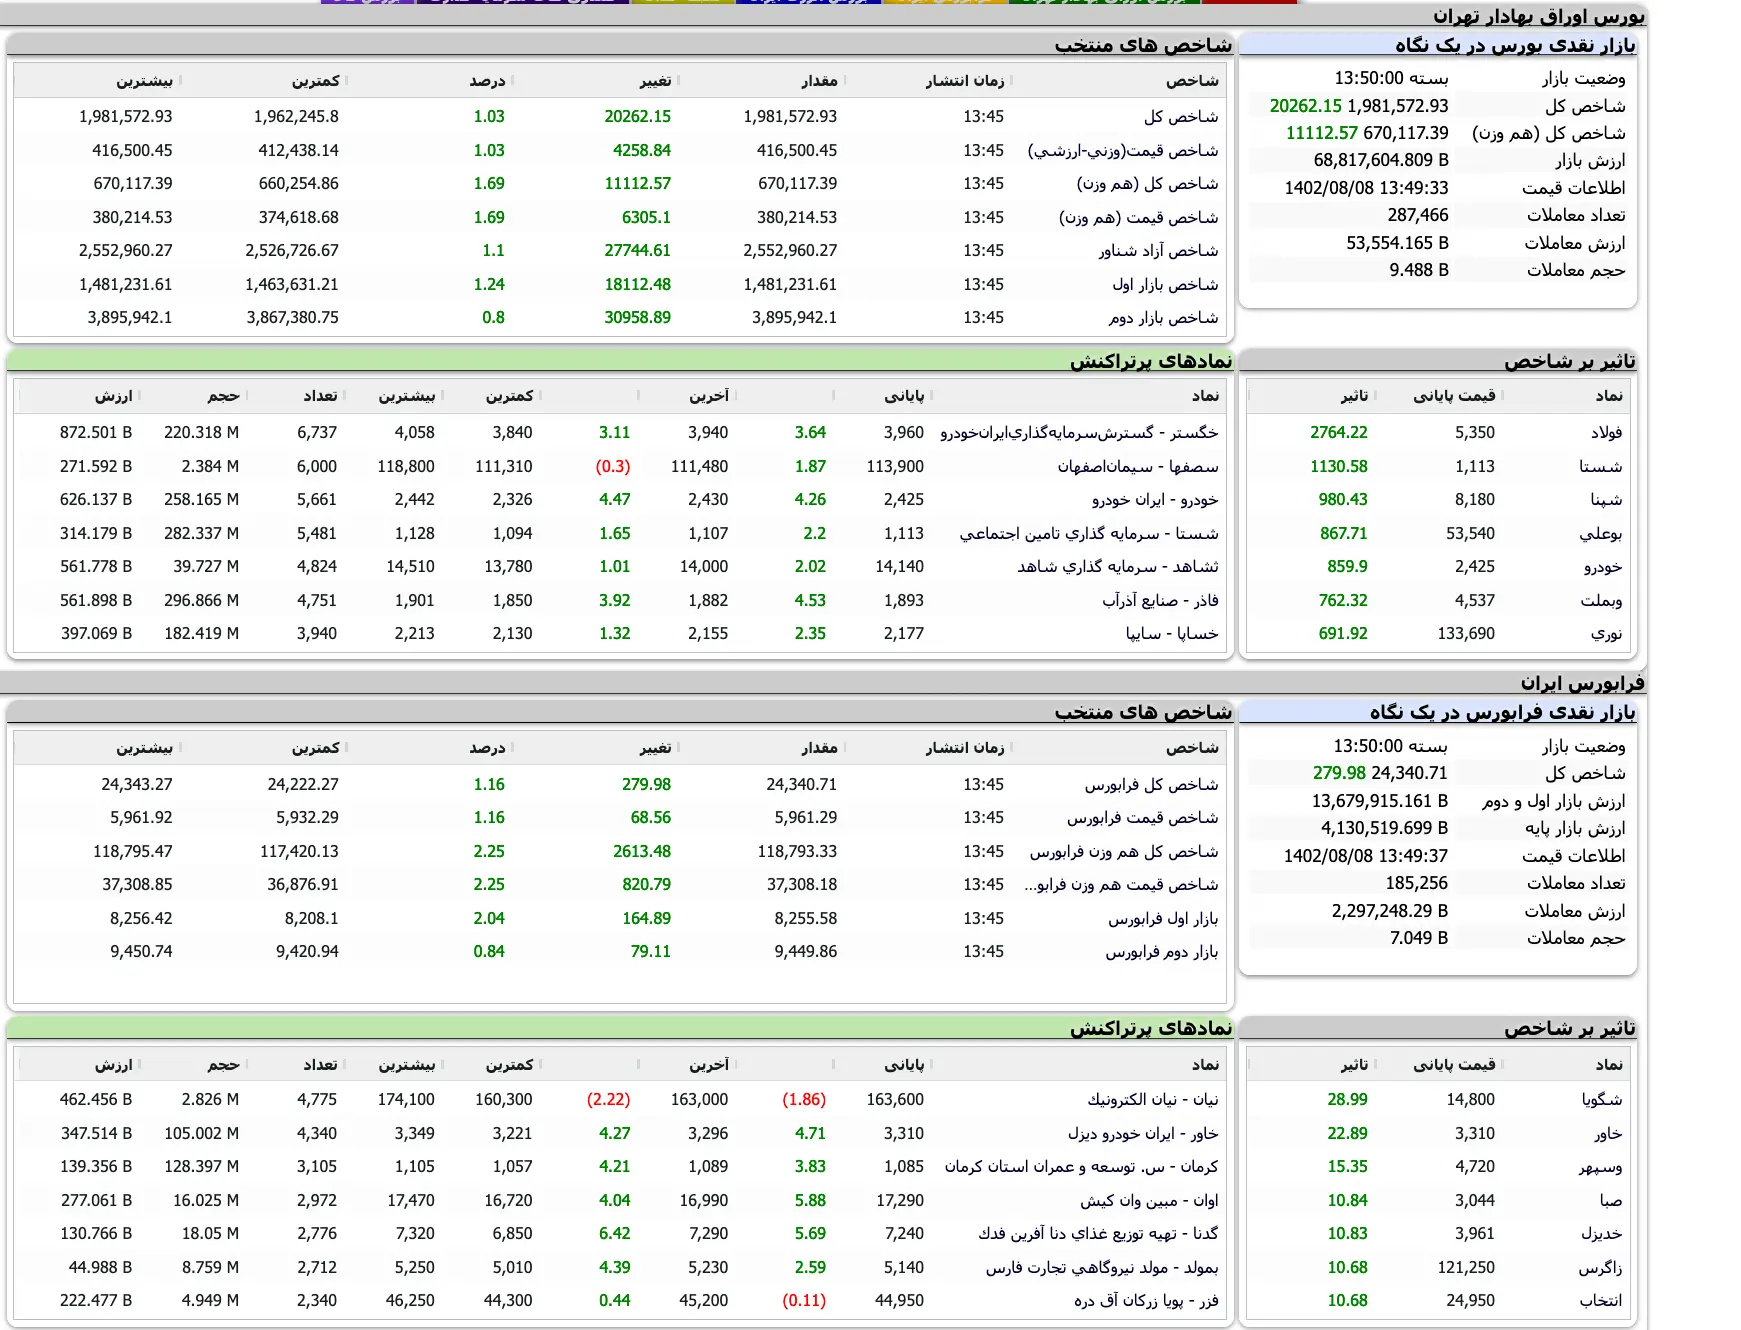The width and height of the screenshot is (1741, 1330).
Task: Select trade volume "9.488 B"
Action: [1419, 270]
